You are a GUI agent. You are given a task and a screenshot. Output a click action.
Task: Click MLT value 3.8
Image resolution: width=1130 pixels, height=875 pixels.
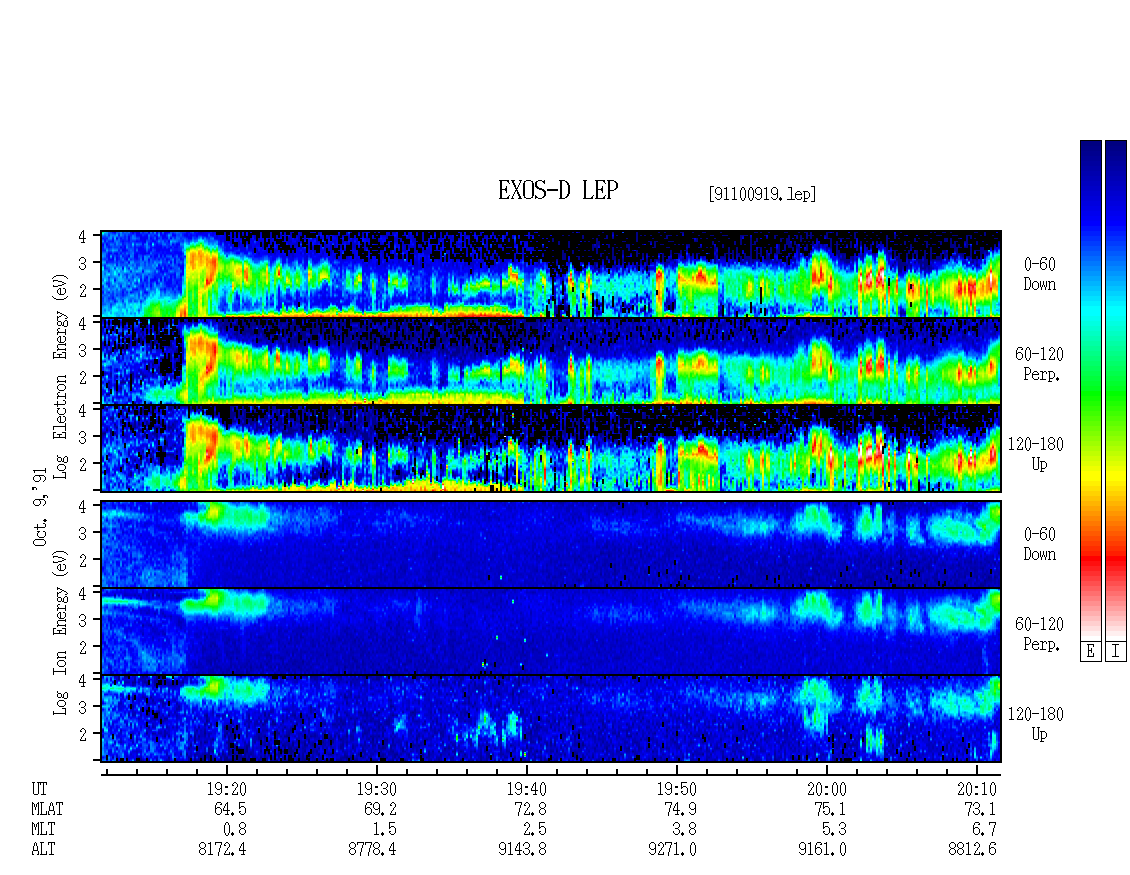point(684,830)
